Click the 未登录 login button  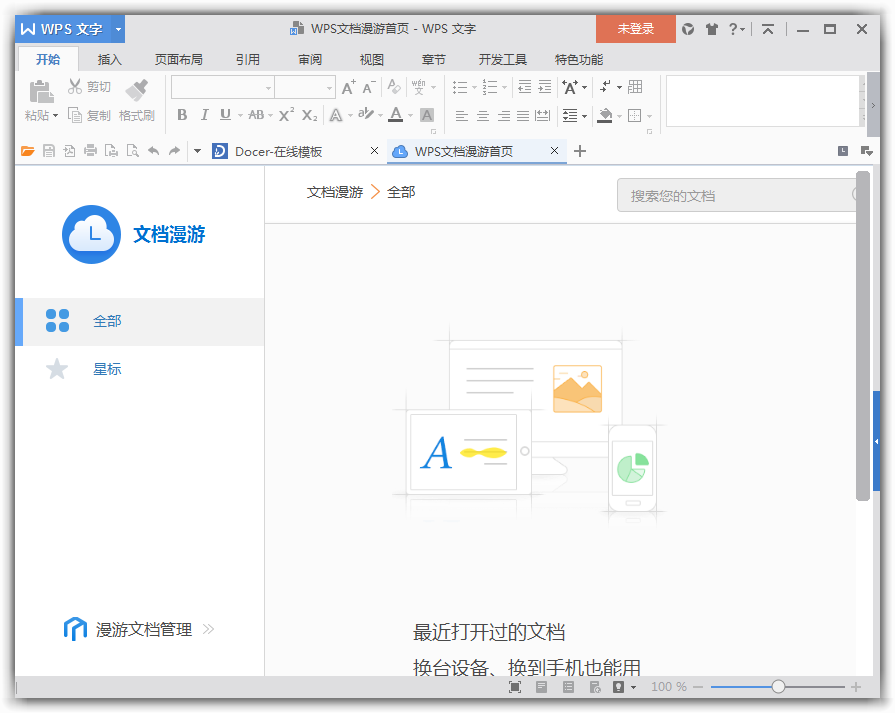click(635, 29)
